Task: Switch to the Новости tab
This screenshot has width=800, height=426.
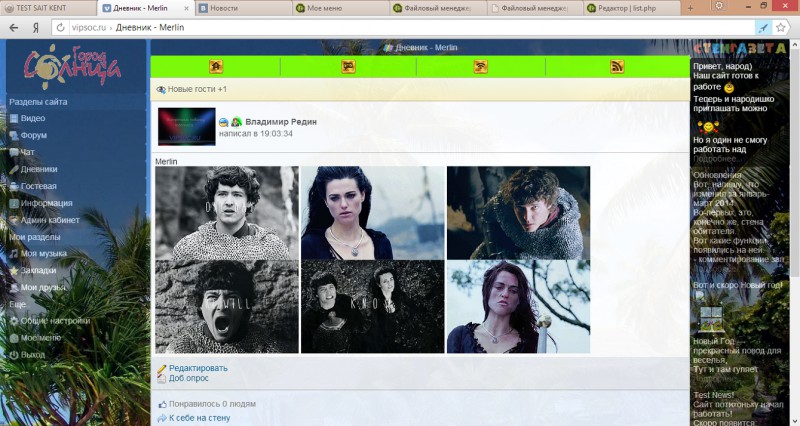Action: point(244,8)
